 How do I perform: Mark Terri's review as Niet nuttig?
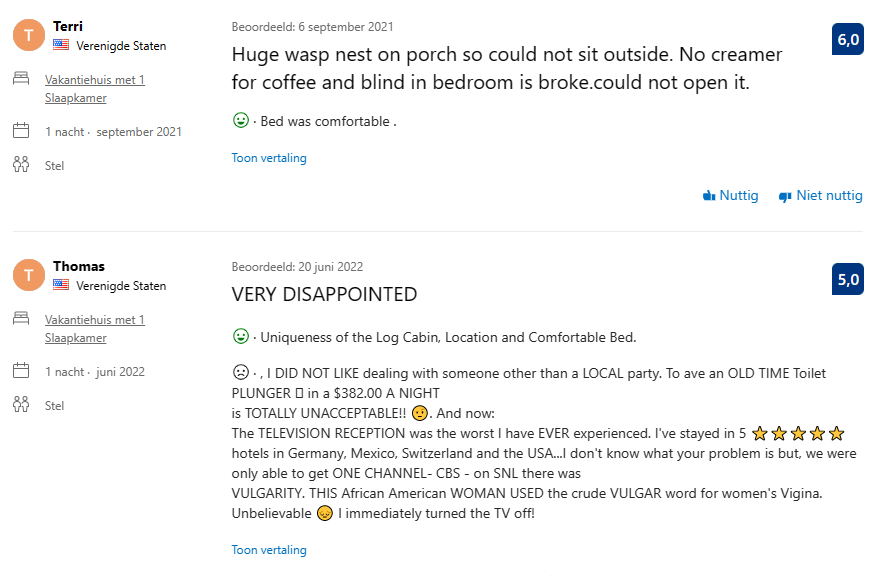point(820,196)
